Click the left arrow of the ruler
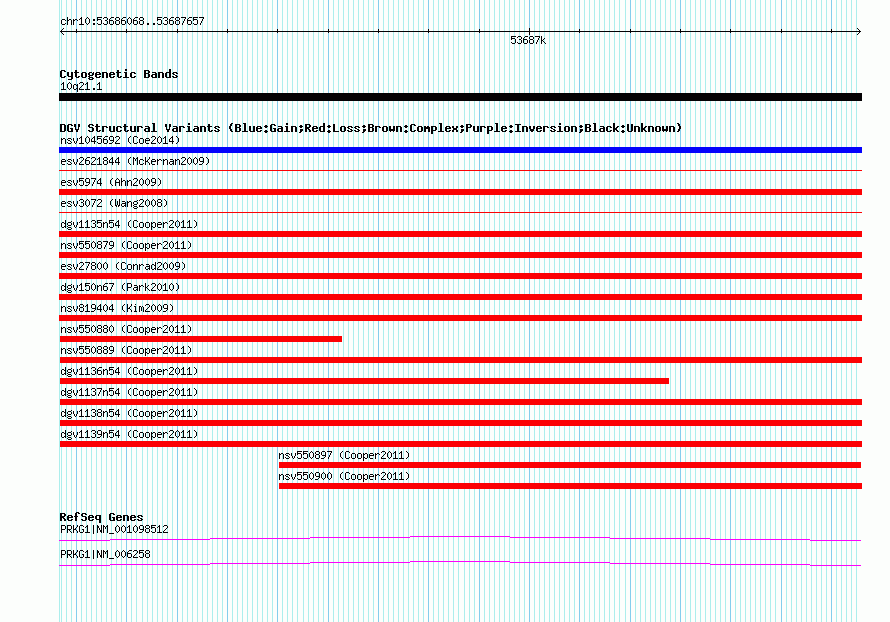 (62, 31)
